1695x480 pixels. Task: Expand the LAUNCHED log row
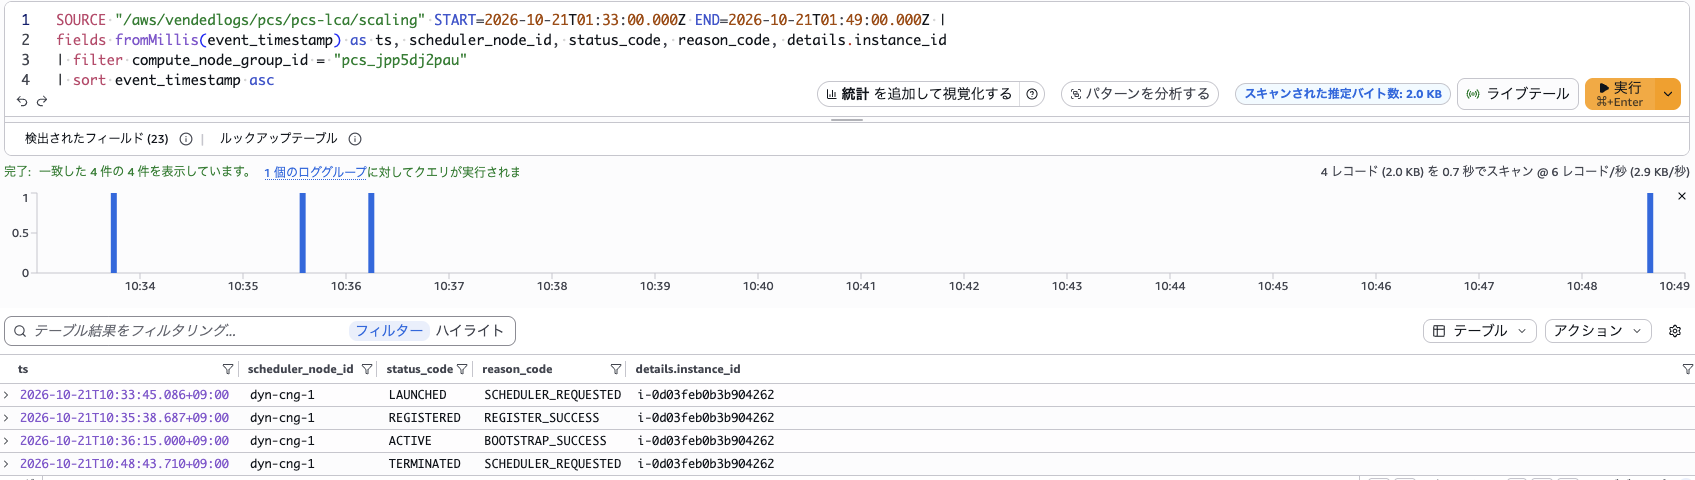click(x=7, y=395)
